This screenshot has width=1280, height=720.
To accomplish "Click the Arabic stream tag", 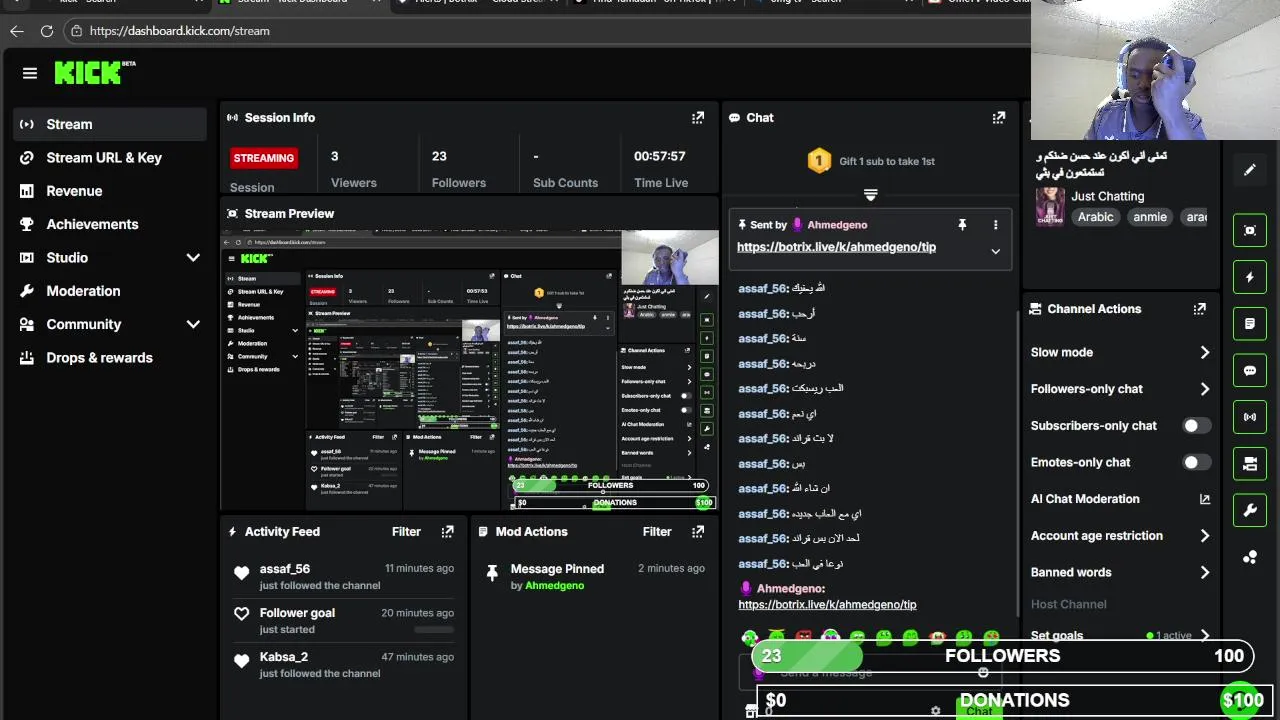I will pos(1095,217).
